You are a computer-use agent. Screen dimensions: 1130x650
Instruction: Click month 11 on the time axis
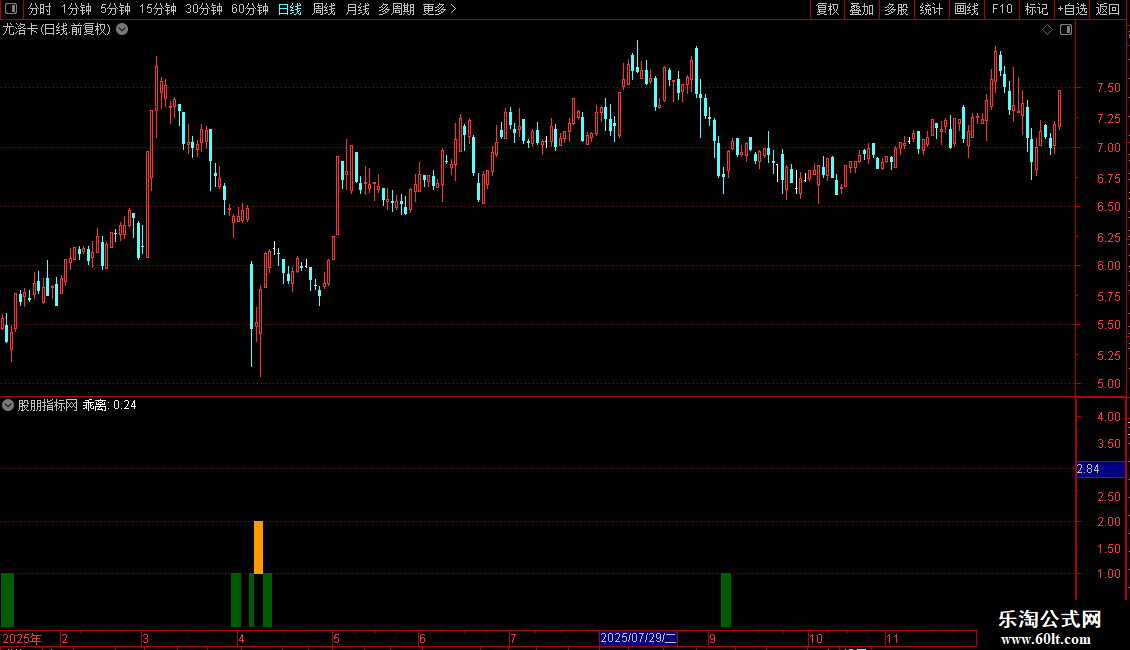tap(892, 639)
